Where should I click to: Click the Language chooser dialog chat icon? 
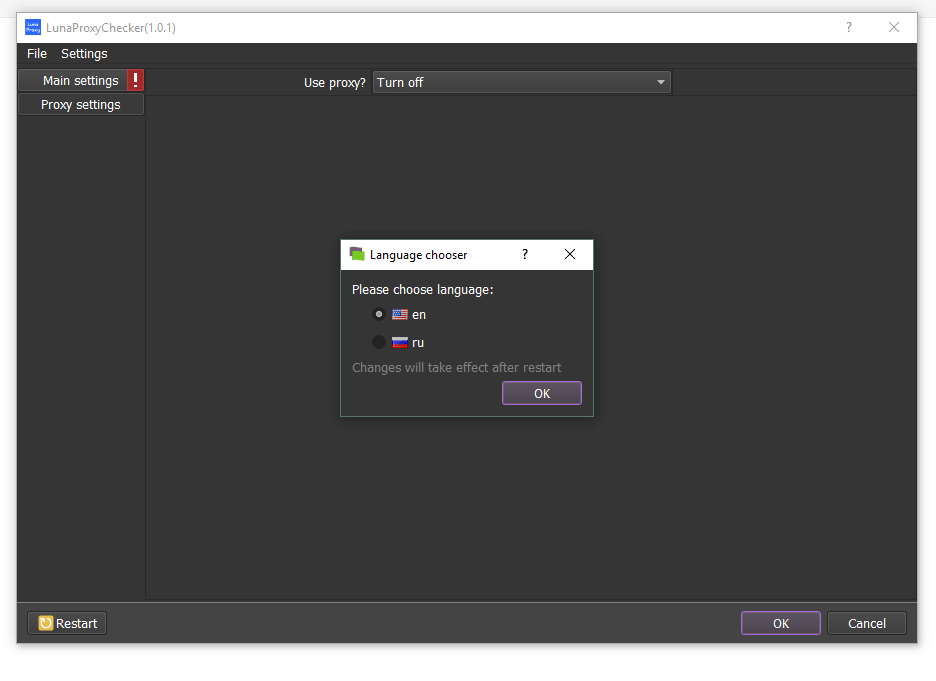point(357,255)
